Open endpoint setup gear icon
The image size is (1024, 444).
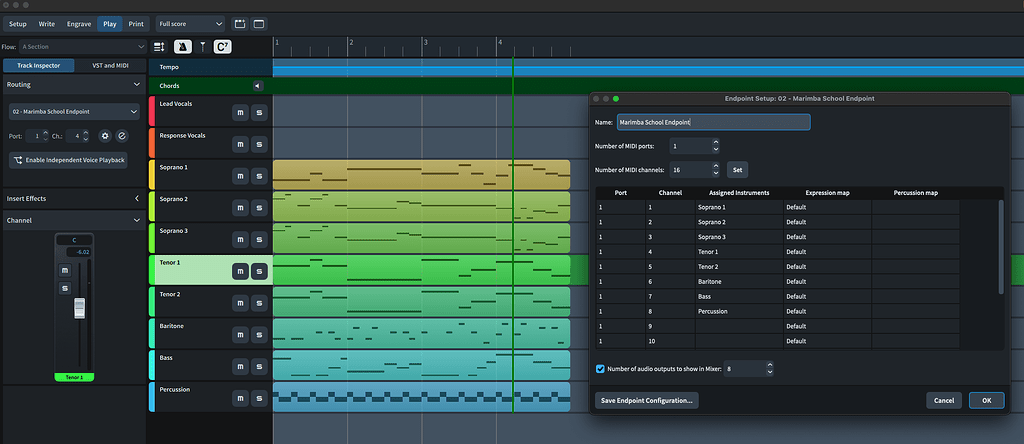[104, 135]
